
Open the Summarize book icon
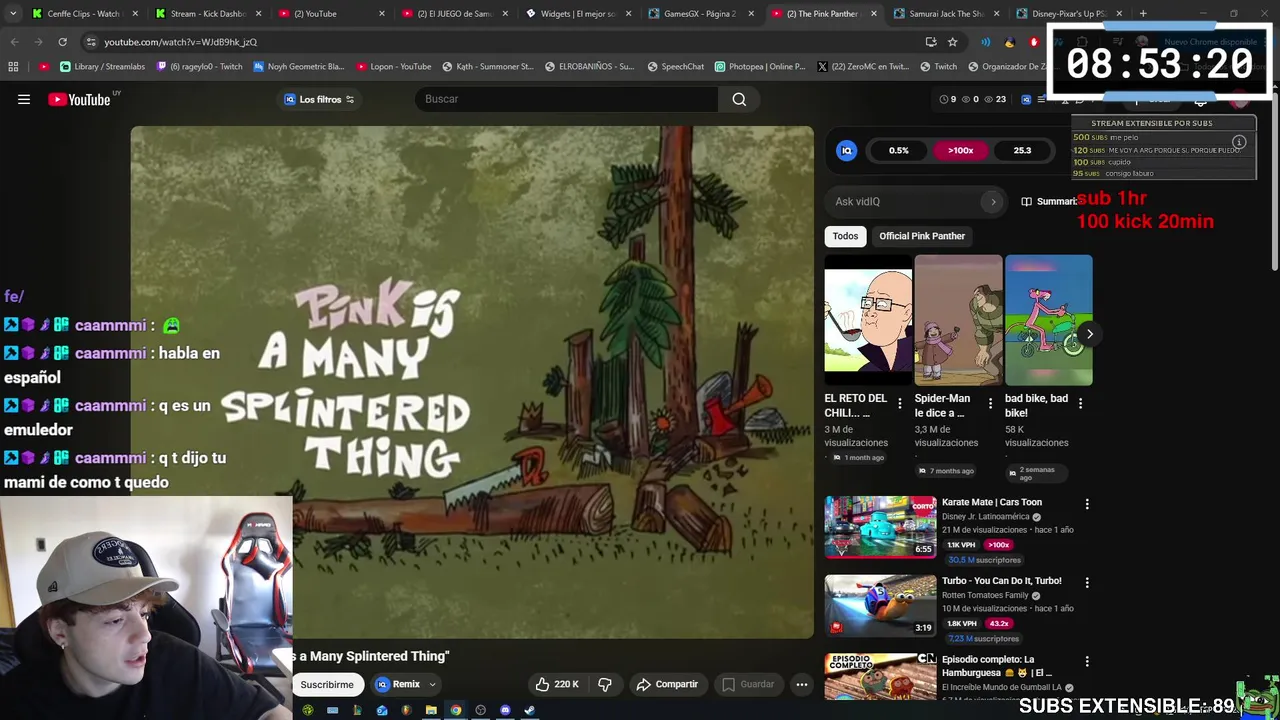coord(1026,201)
